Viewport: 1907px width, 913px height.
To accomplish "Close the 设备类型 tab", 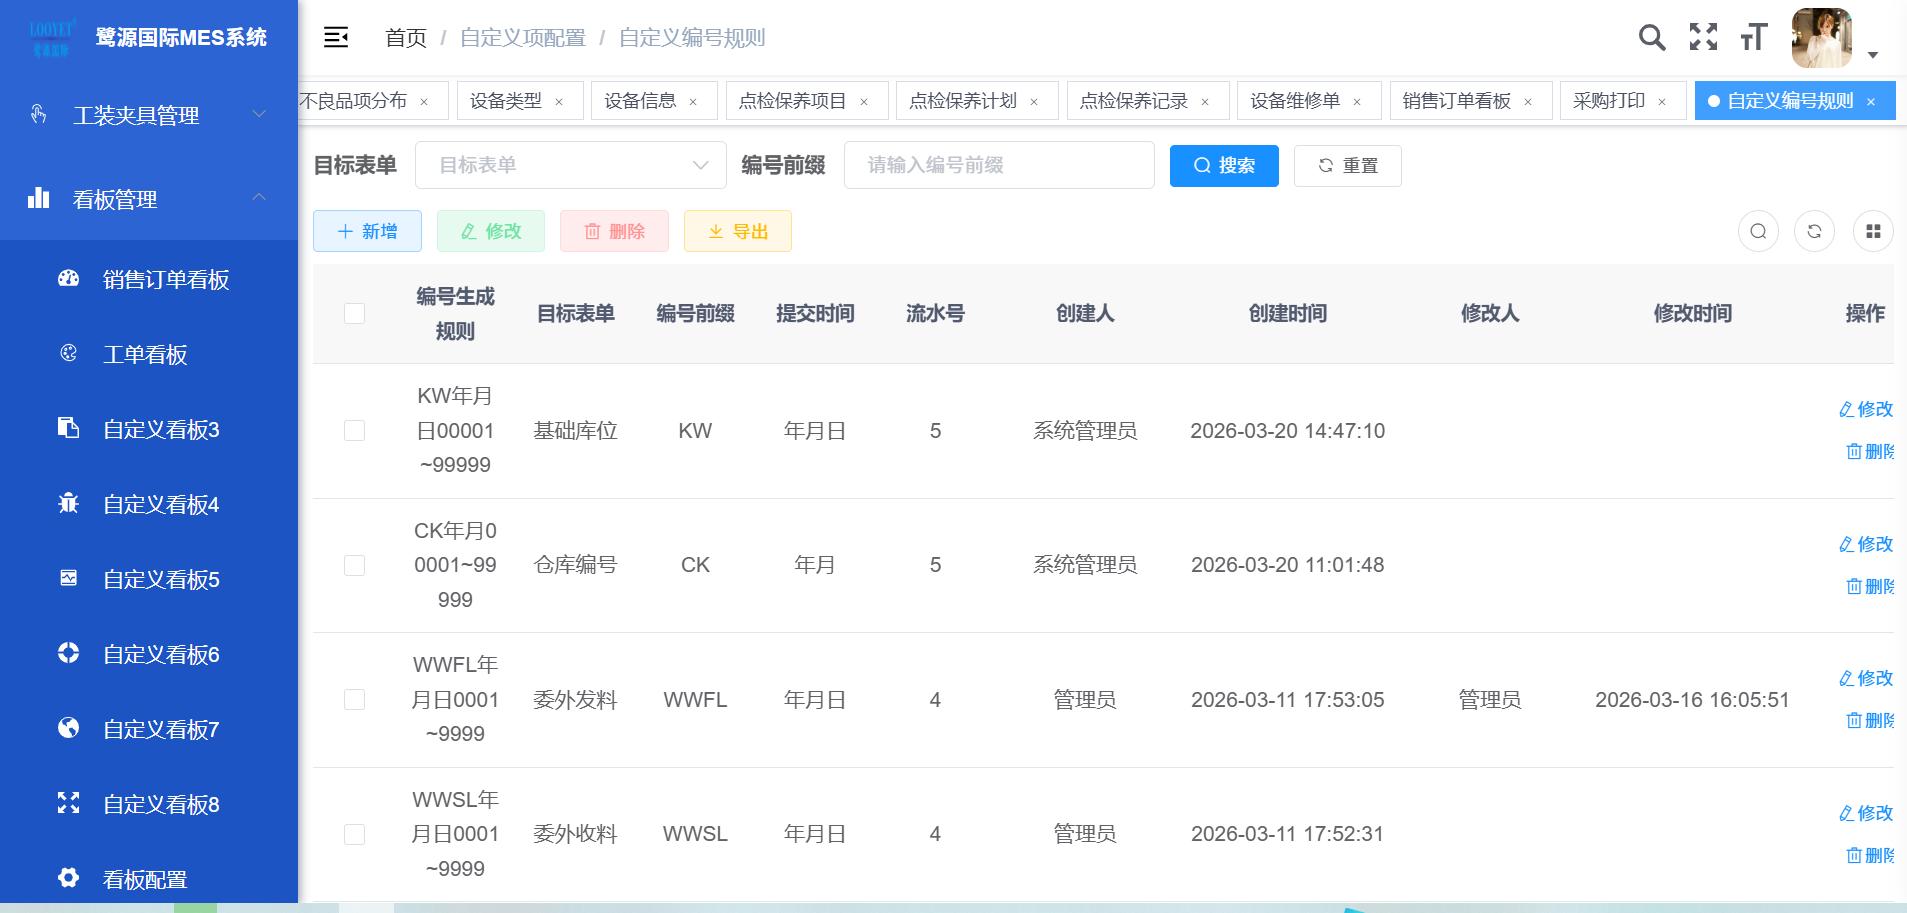I will [x=559, y=102].
